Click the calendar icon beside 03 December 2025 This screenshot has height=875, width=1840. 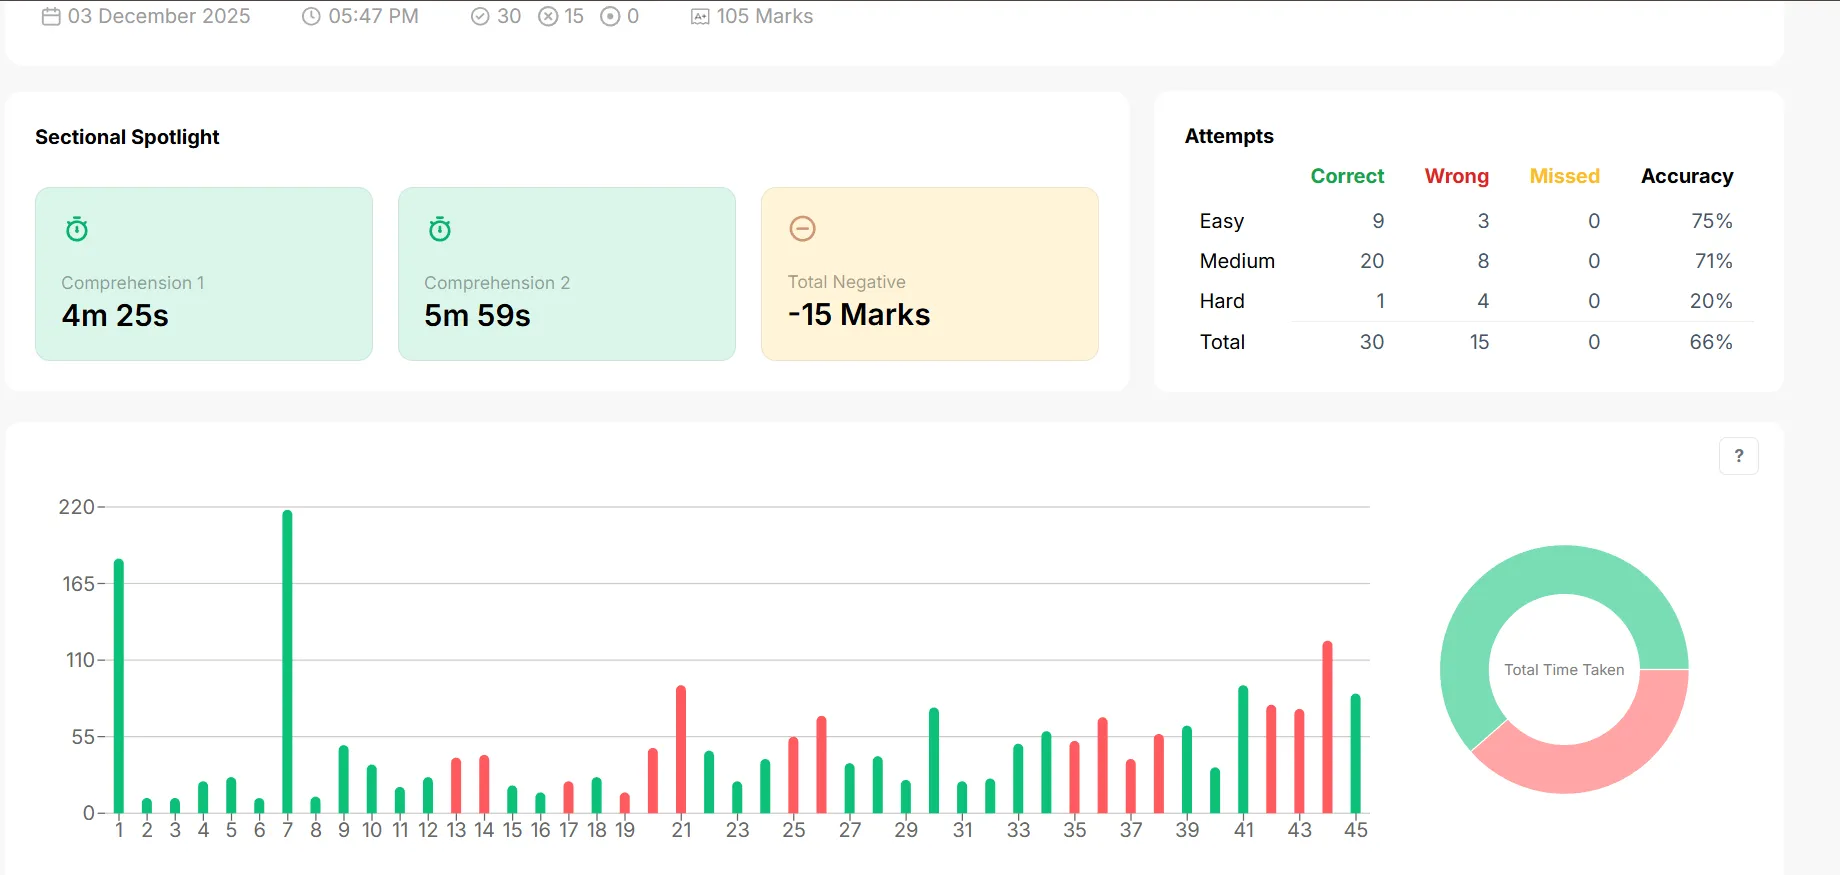coord(51,16)
